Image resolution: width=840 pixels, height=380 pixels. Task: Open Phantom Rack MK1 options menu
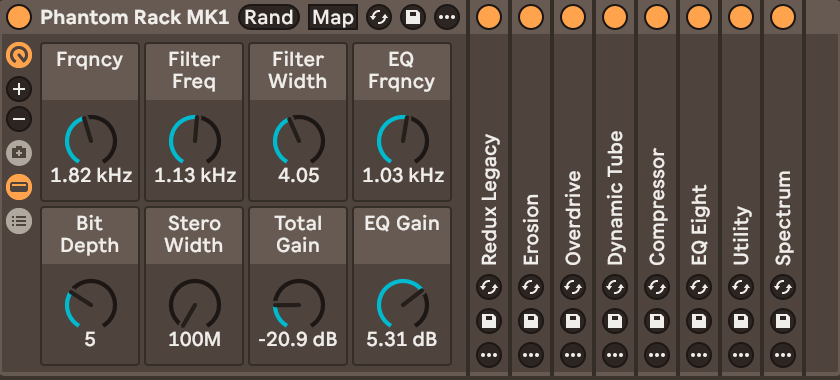pos(447,17)
